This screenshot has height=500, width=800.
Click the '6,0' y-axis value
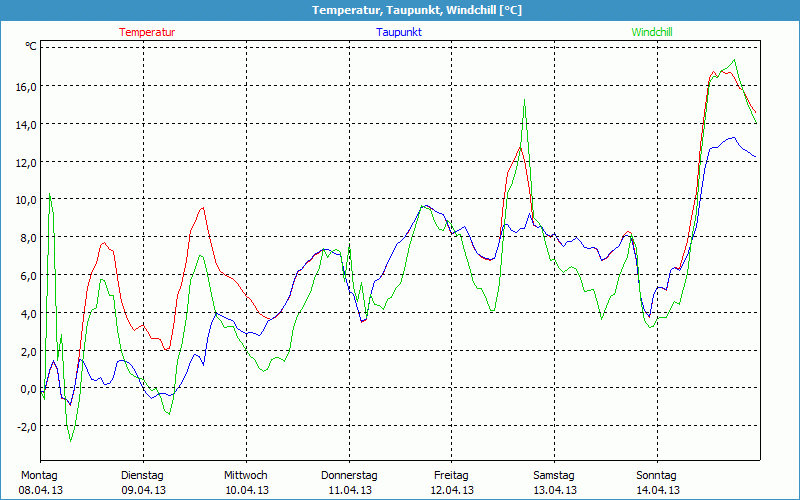[x=28, y=276]
